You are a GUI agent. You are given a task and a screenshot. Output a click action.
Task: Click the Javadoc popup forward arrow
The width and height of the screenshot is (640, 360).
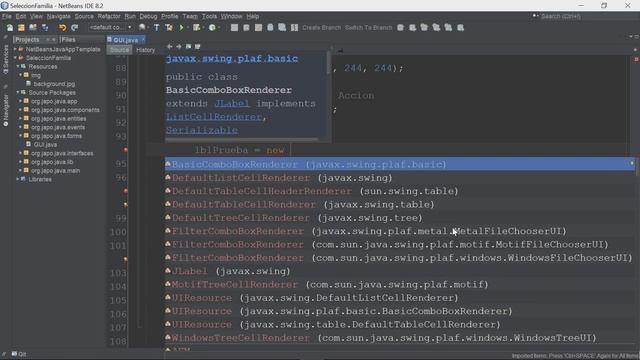[178, 47]
